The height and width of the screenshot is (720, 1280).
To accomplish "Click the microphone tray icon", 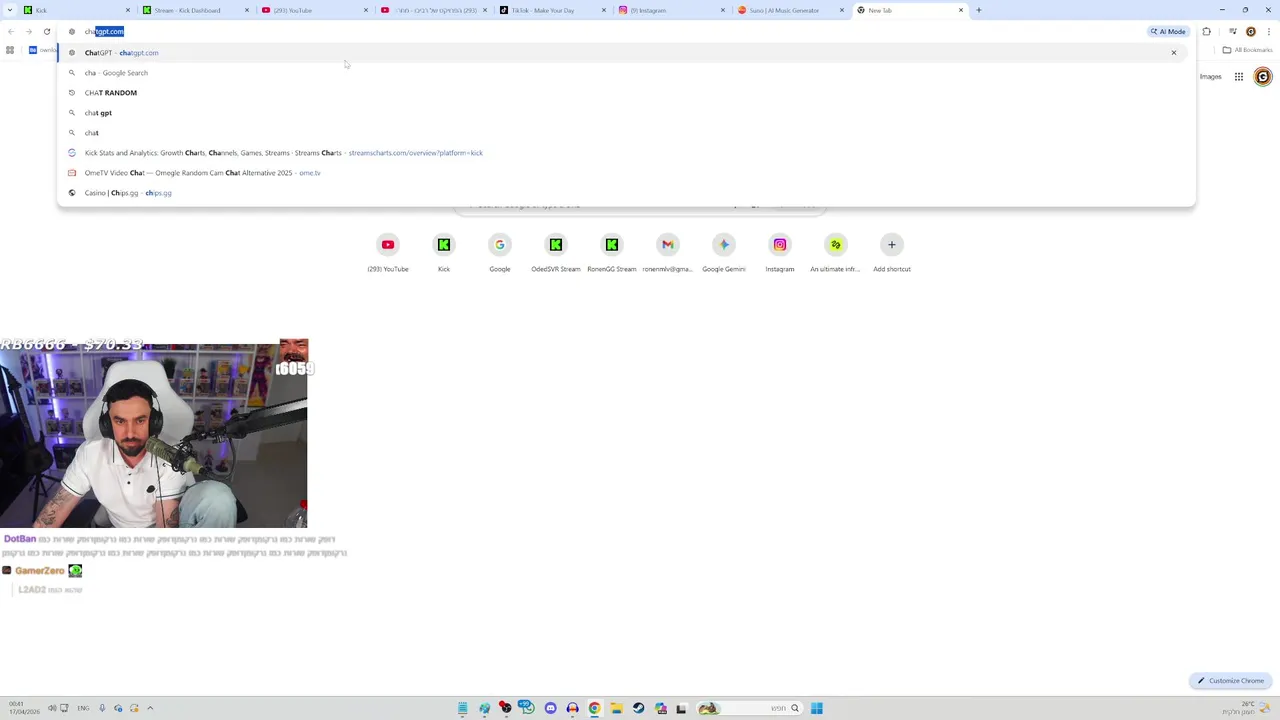I will (x=102, y=708).
